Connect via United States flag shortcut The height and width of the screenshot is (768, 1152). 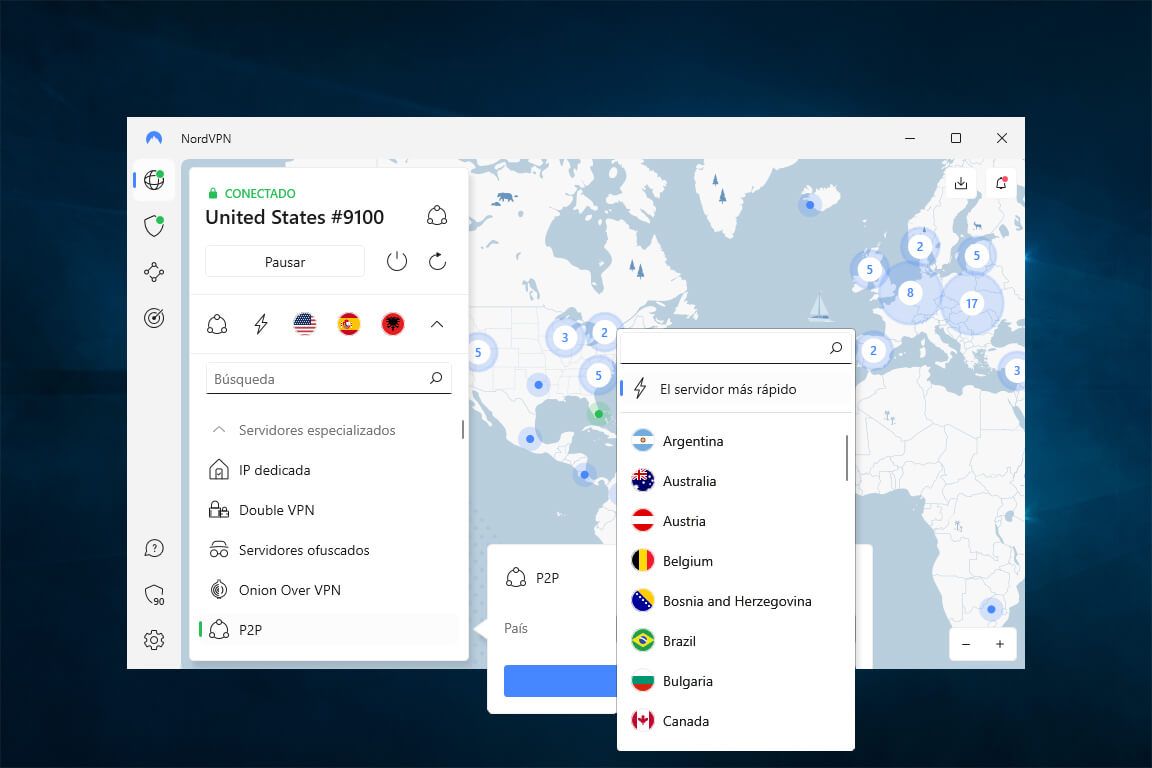click(305, 324)
